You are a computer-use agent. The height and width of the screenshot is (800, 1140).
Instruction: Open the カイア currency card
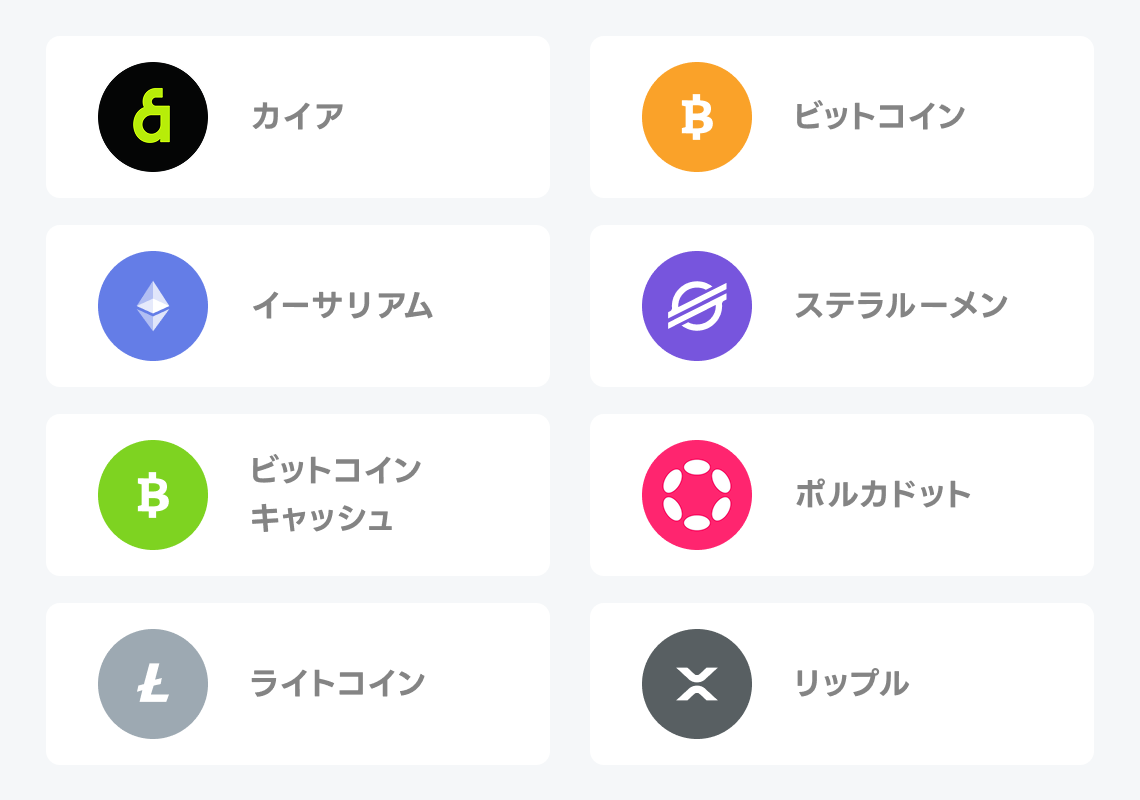click(297, 116)
